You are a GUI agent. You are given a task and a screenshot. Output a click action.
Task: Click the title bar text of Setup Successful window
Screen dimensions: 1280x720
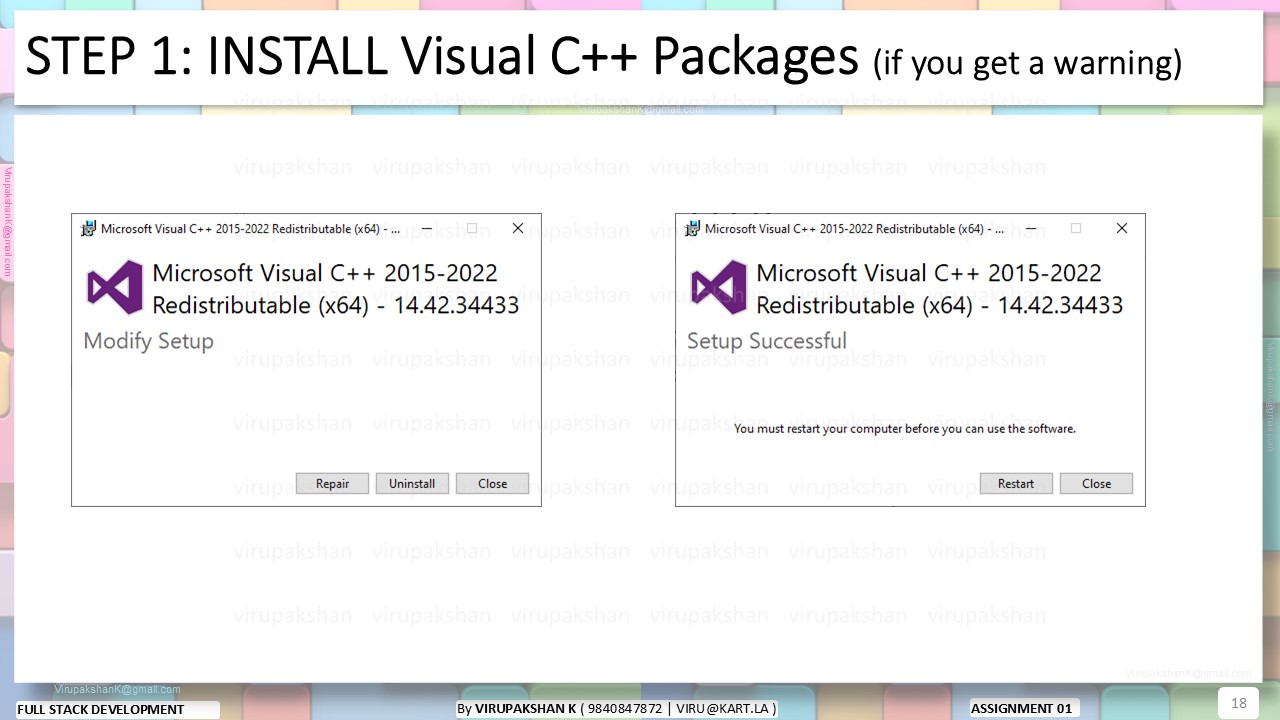(x=854, y=229)
